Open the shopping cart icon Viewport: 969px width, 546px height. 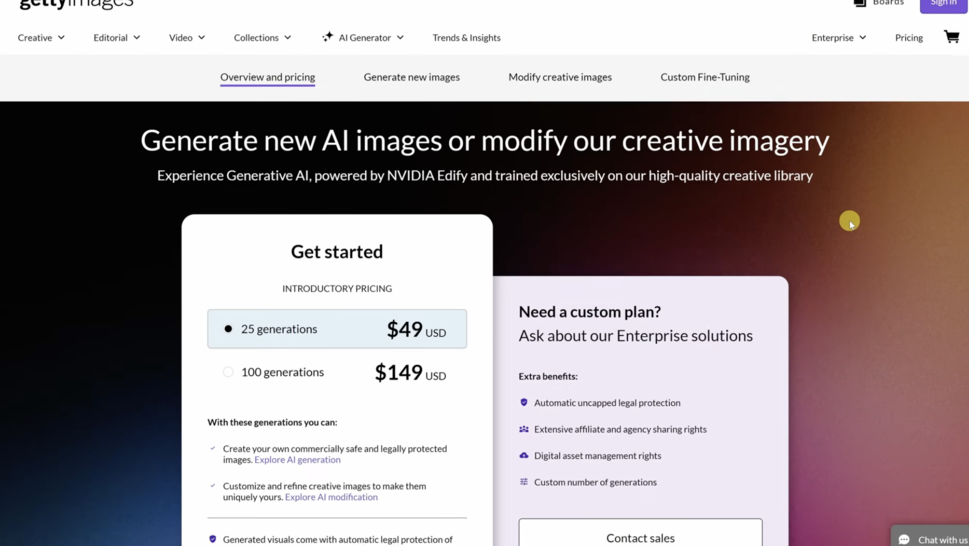[951, 37]
